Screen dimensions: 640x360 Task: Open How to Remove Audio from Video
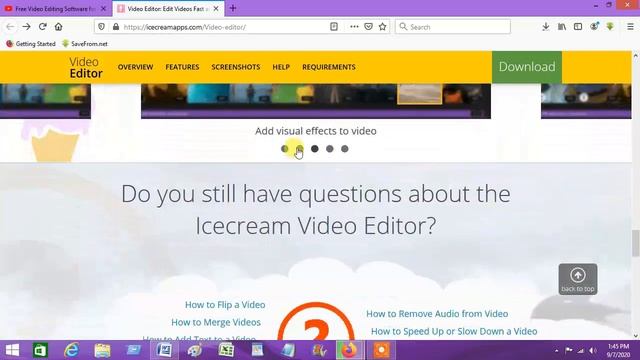[437, 314]
